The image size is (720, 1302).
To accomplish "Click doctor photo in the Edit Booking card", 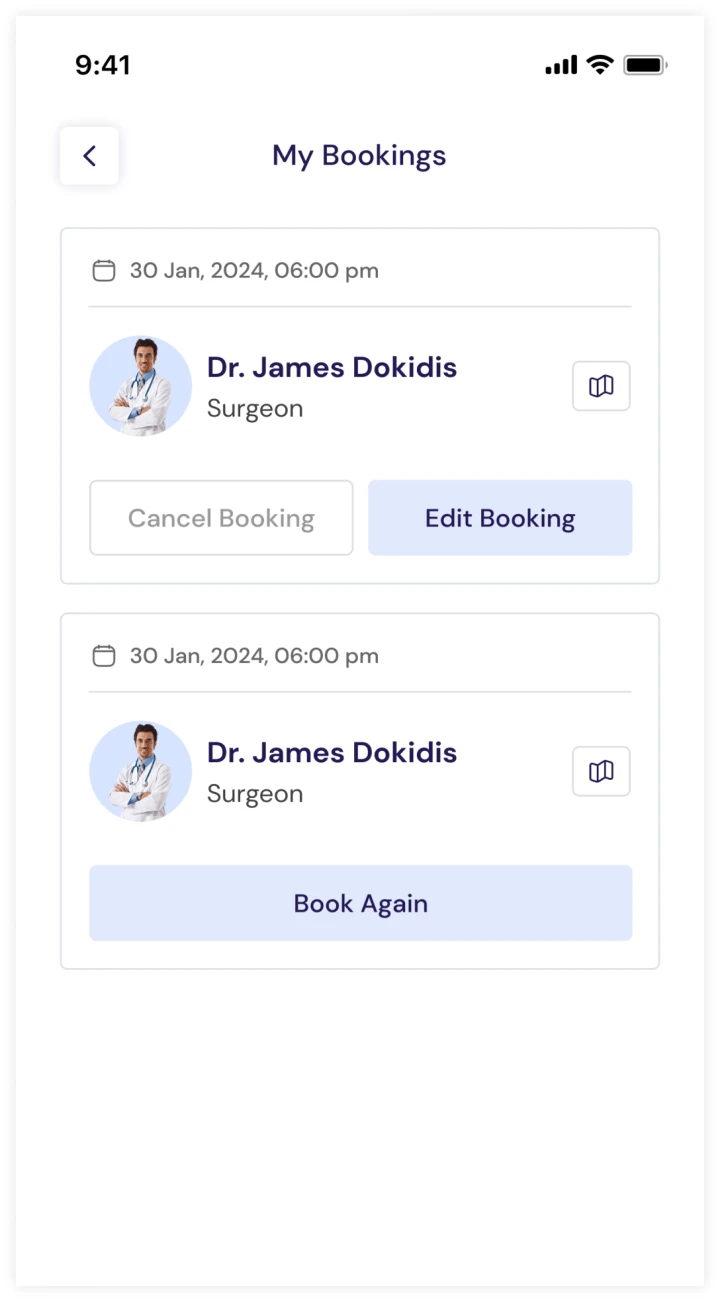I will (x=140, y=386).
